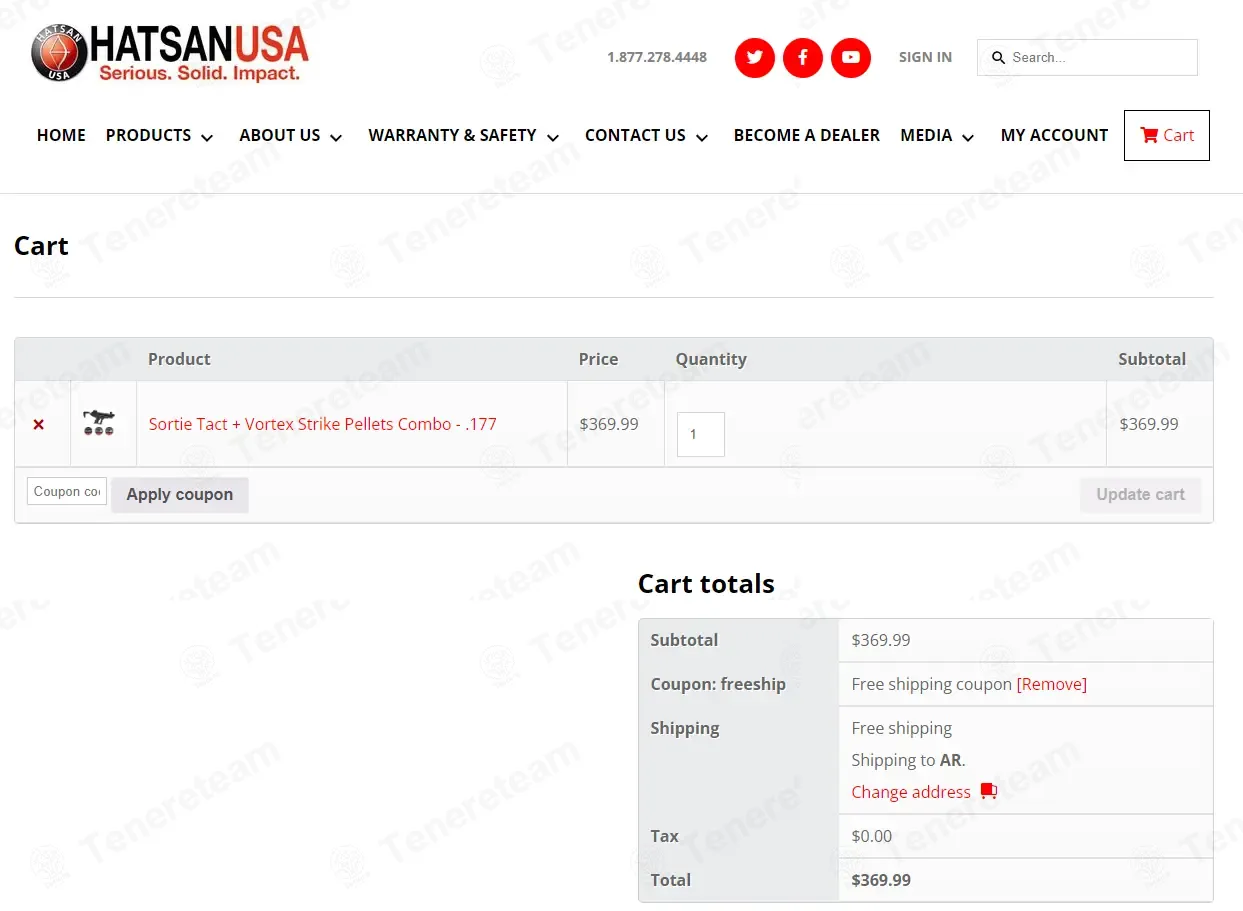Screen dimensions: 1243x911
Task: Click the Hatsan USA logo
Action: coord(170,53)
